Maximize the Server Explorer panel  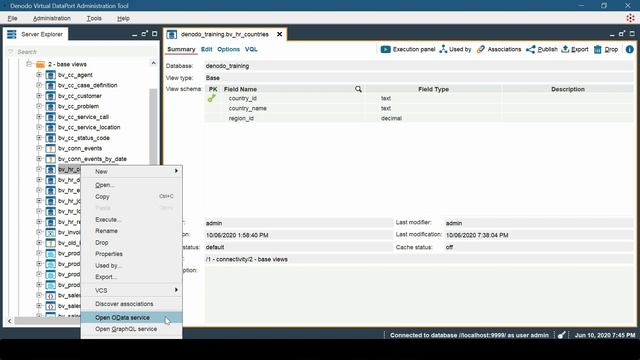(x=155, y=34)
